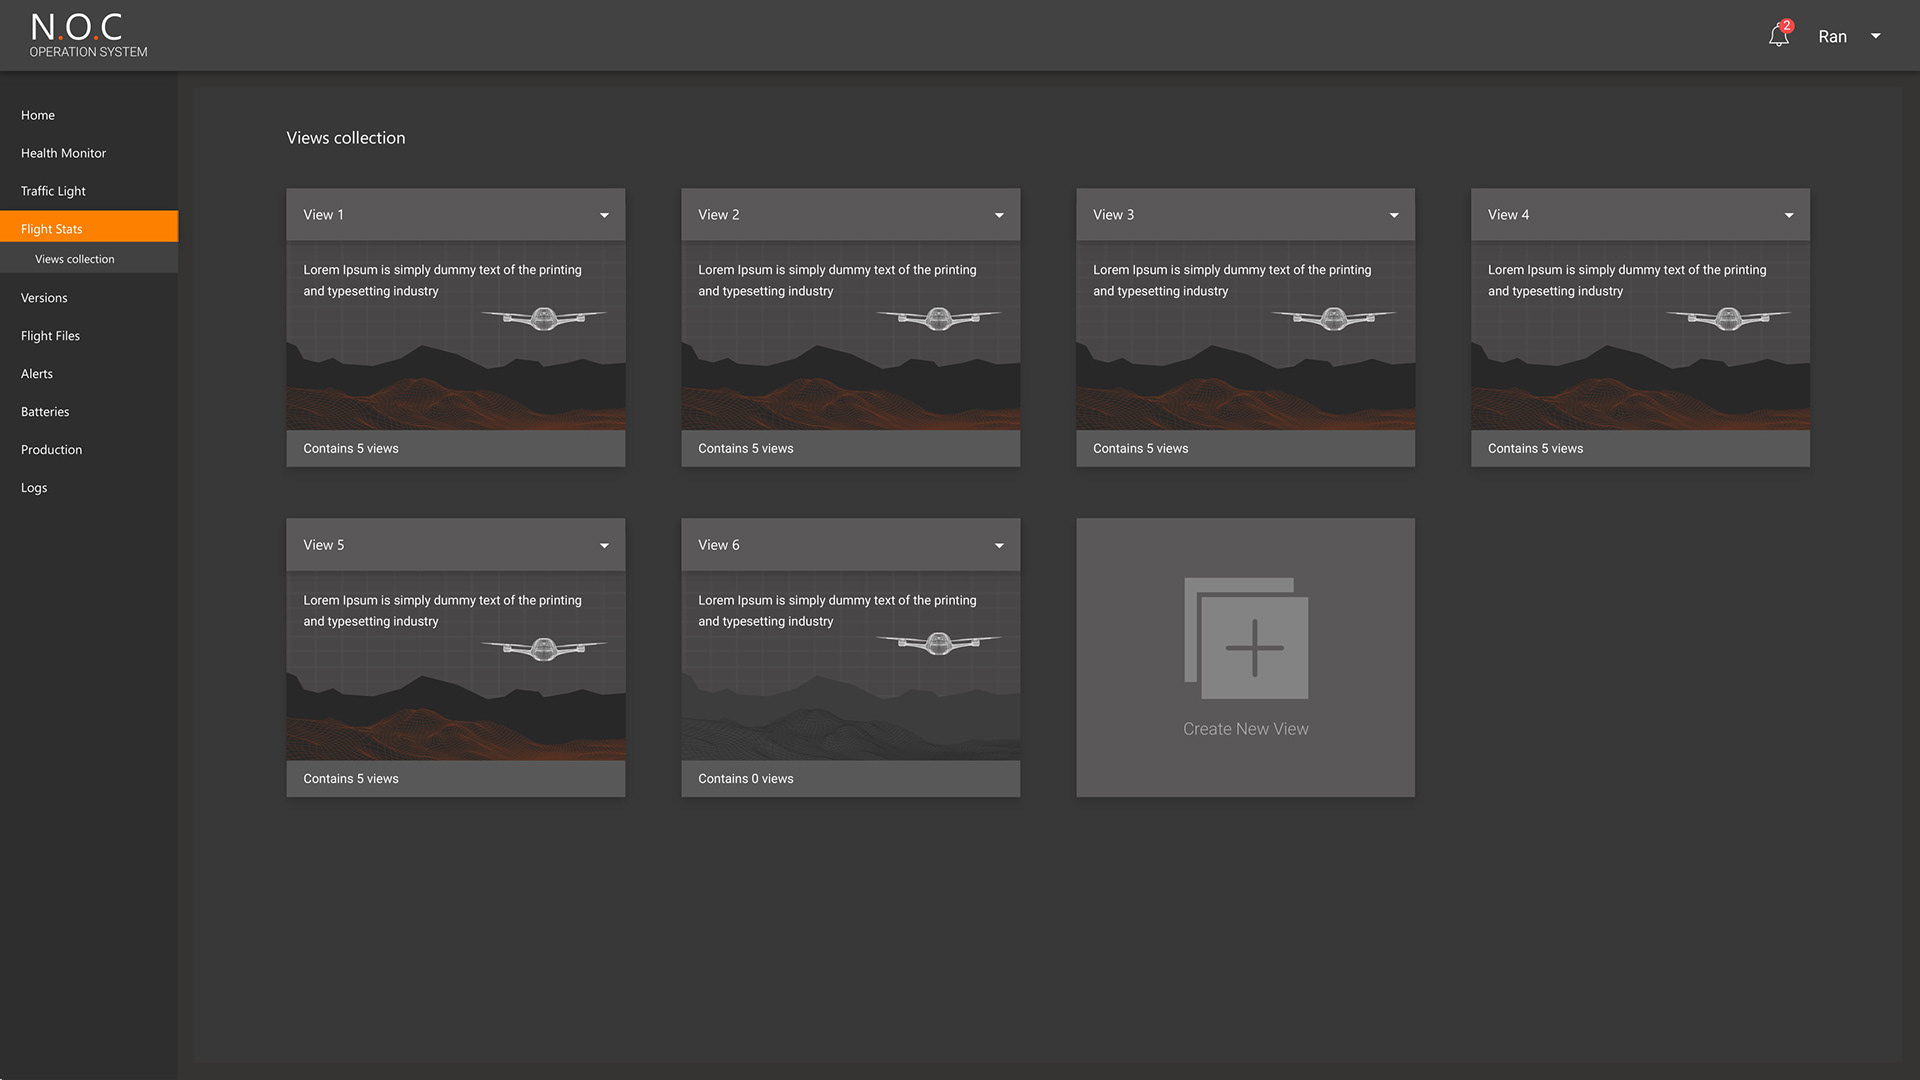Open the notifications bell icon
Image resolution: width=1920 pixels, height=1080 pixels.
pos(1779,36)
